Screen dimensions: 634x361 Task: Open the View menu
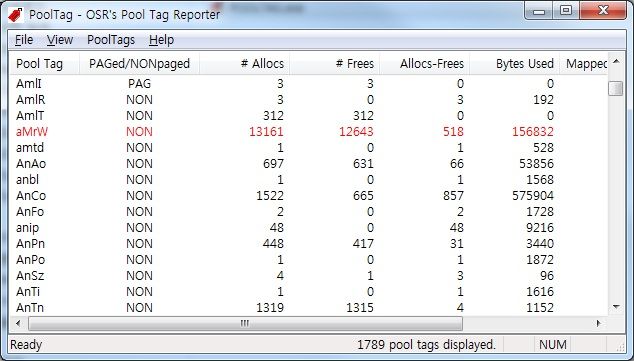point(60,40)
